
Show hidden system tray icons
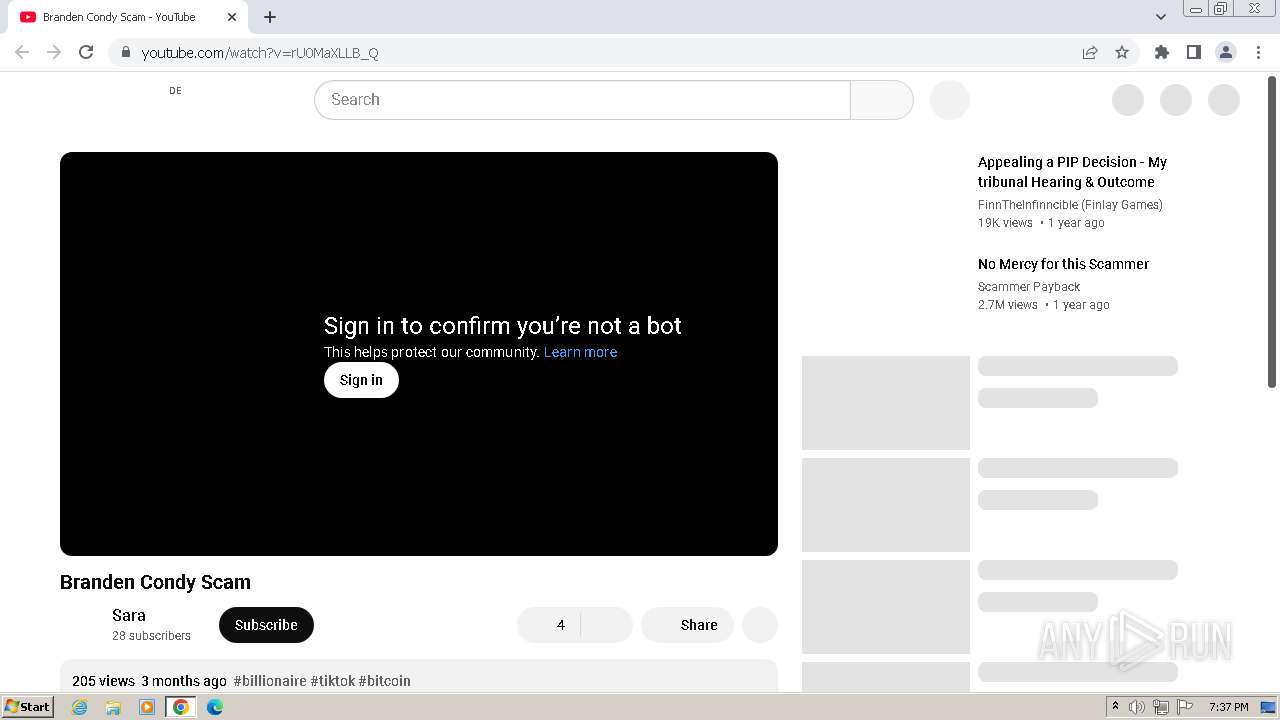coord(1115,707)
